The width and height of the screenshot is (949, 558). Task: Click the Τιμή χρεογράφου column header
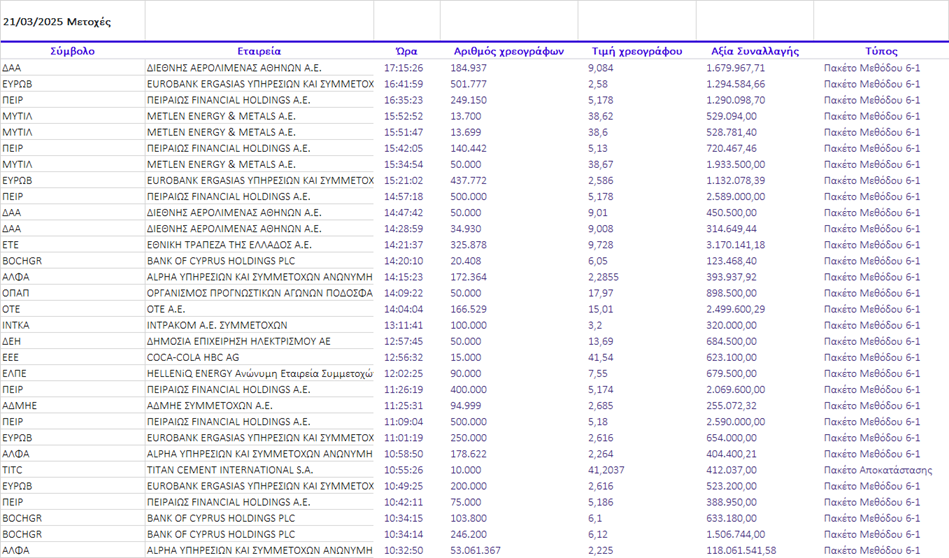click(637, 51)
